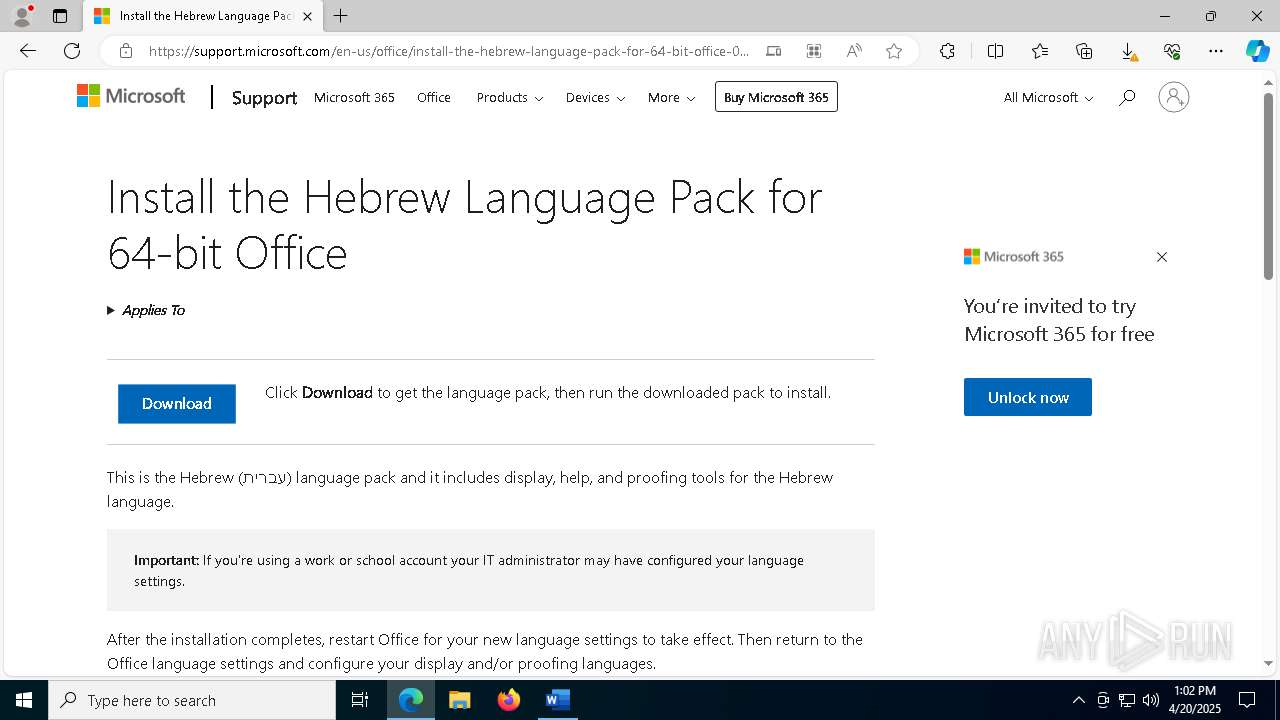This screenshot has width=1280, height=720.
Task: View site information lock icon
Action: (125, 51)
